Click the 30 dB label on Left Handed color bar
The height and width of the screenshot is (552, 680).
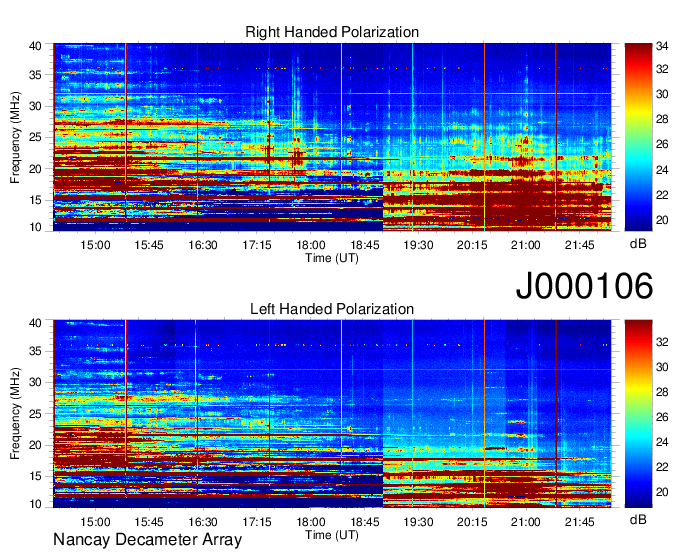(662, 367)
